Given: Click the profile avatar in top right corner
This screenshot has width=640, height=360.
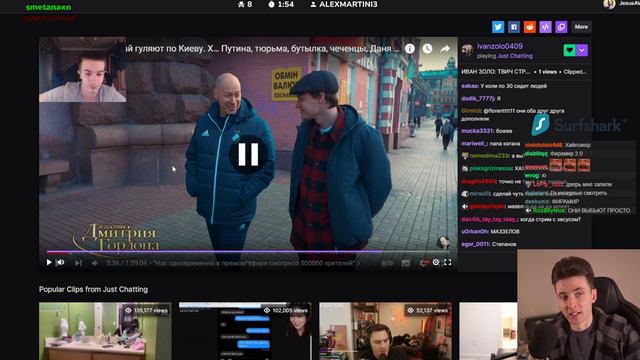Looking at the screenshot, I should pyautogui.click(x=609, y=4).
